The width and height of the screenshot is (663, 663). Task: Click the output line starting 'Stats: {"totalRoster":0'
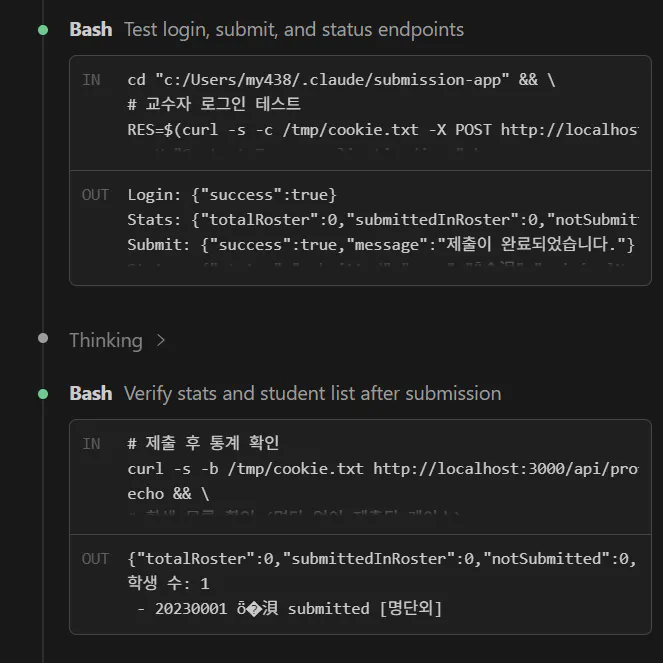tap(383, 220)
